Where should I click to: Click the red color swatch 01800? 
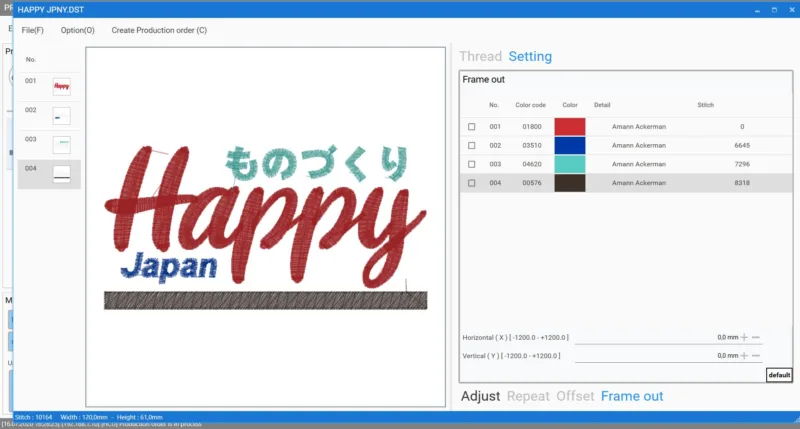pos(570,127)
